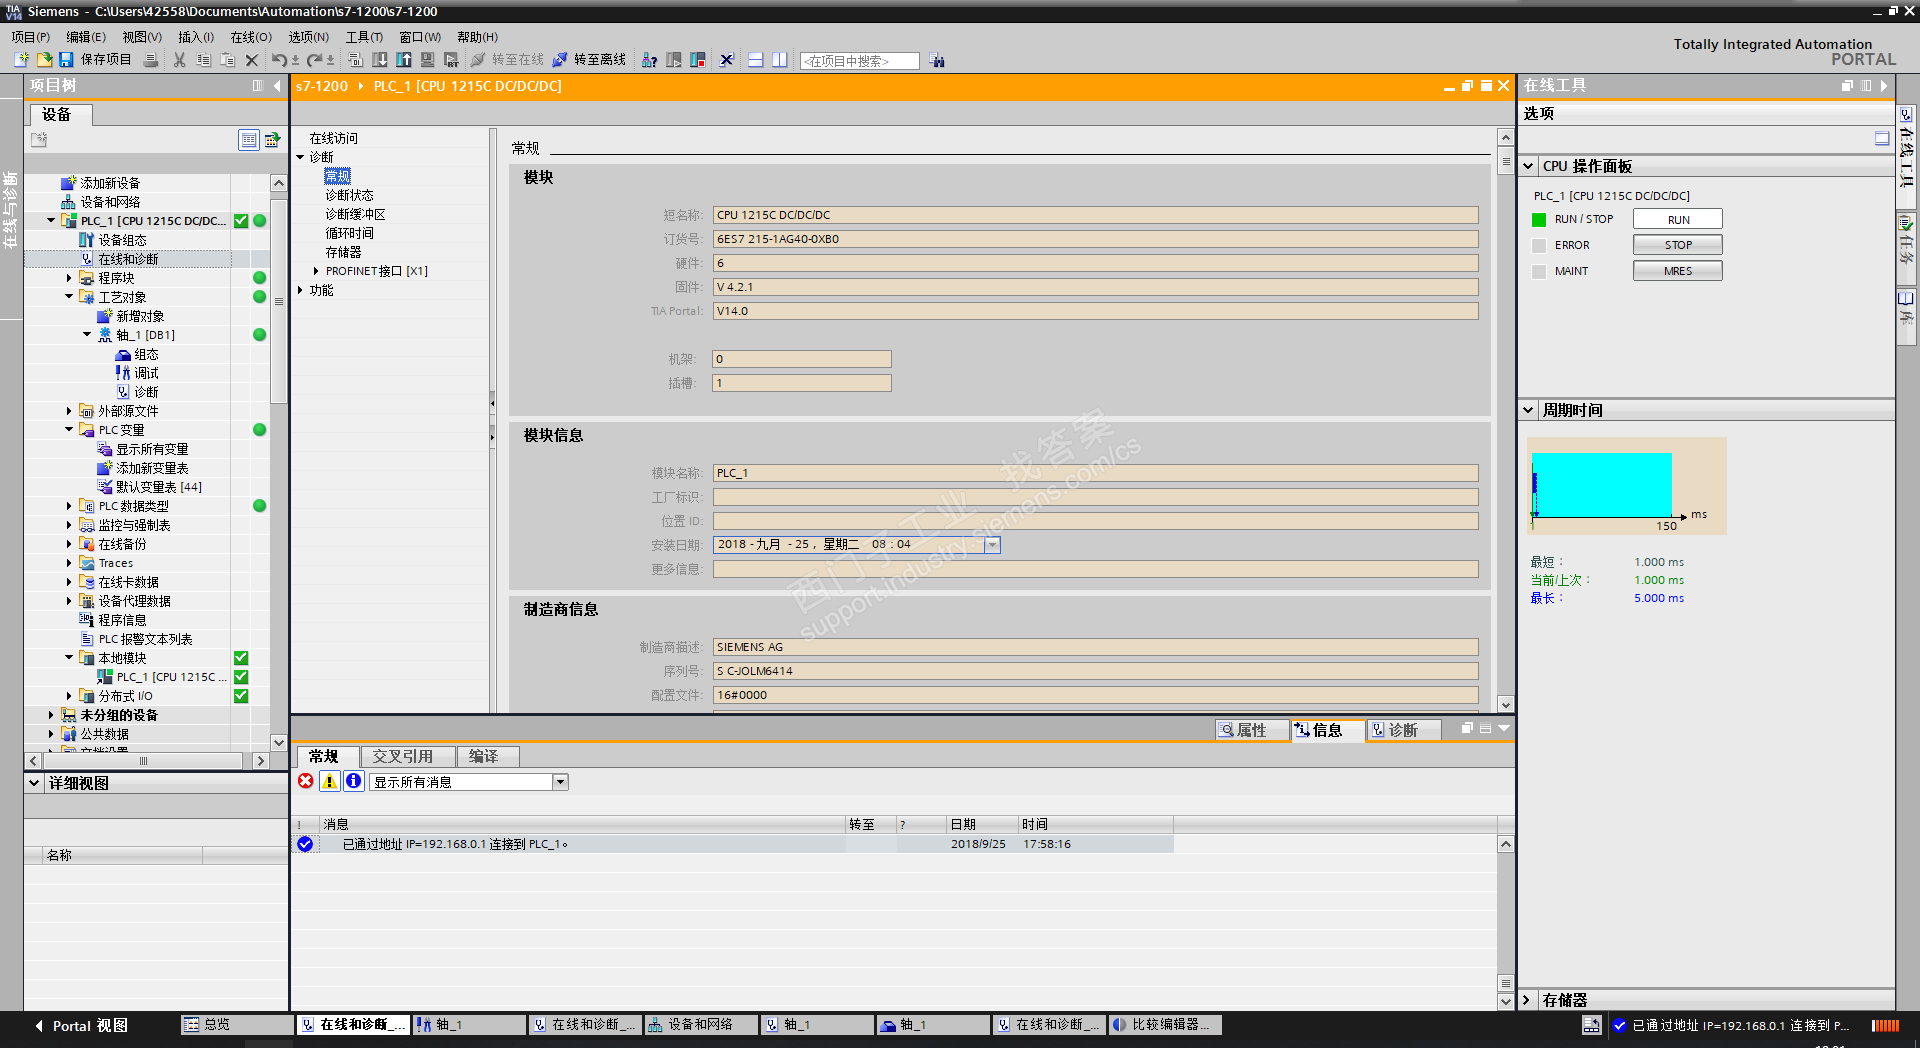1920x1048 pixels.
Task: Split the editor space vertically
Action: coord(780,60)
